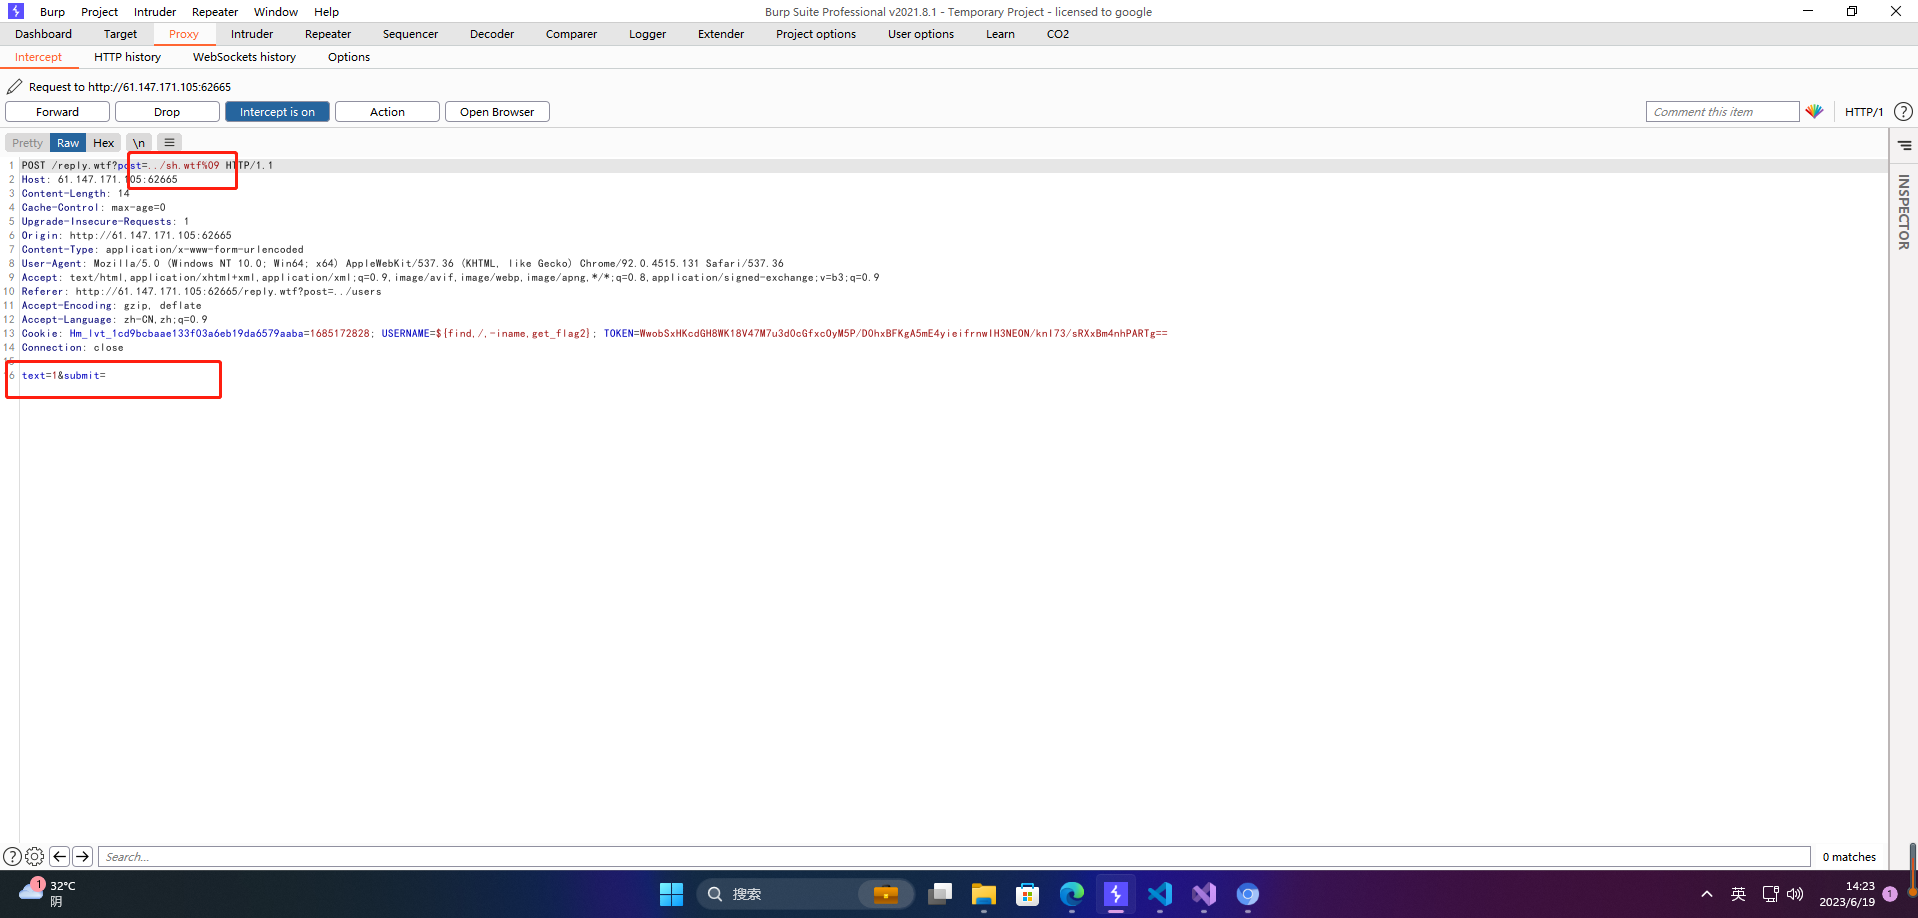
Task: Open the HTTP history sub-tab
Action: click(127, 57)
